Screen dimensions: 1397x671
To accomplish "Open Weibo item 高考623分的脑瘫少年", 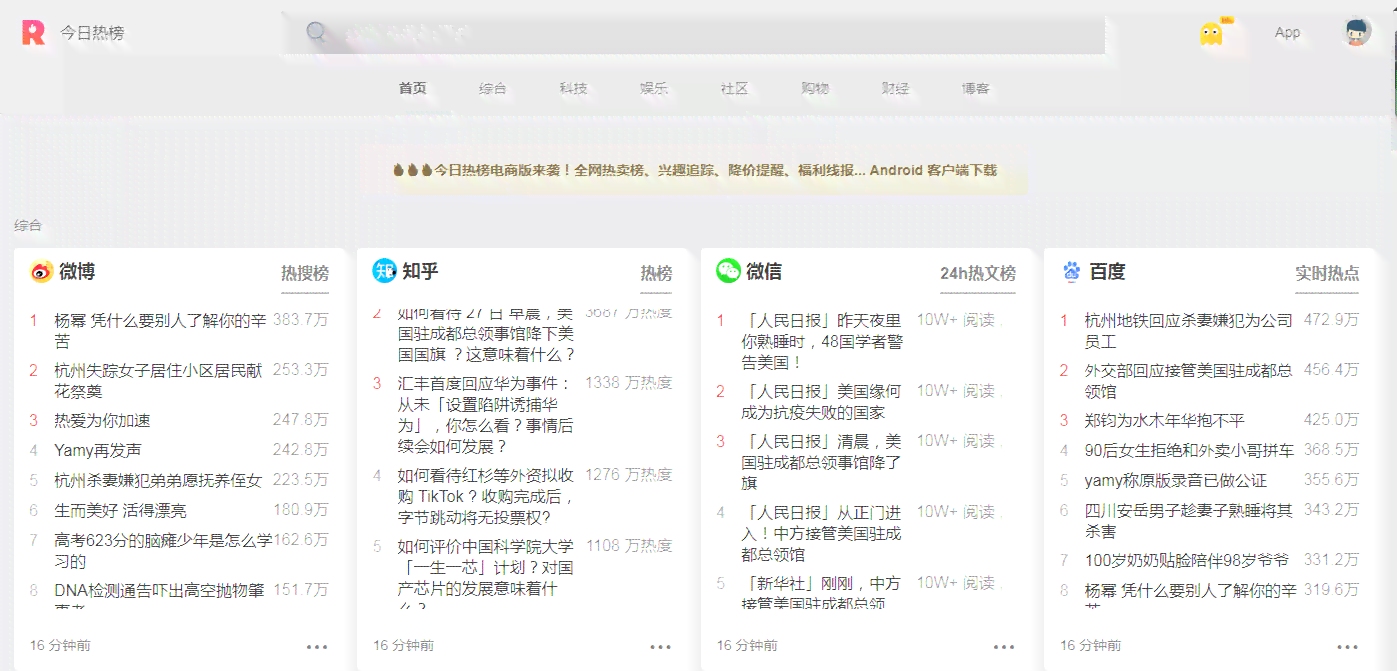I will [x=162, y=550].
